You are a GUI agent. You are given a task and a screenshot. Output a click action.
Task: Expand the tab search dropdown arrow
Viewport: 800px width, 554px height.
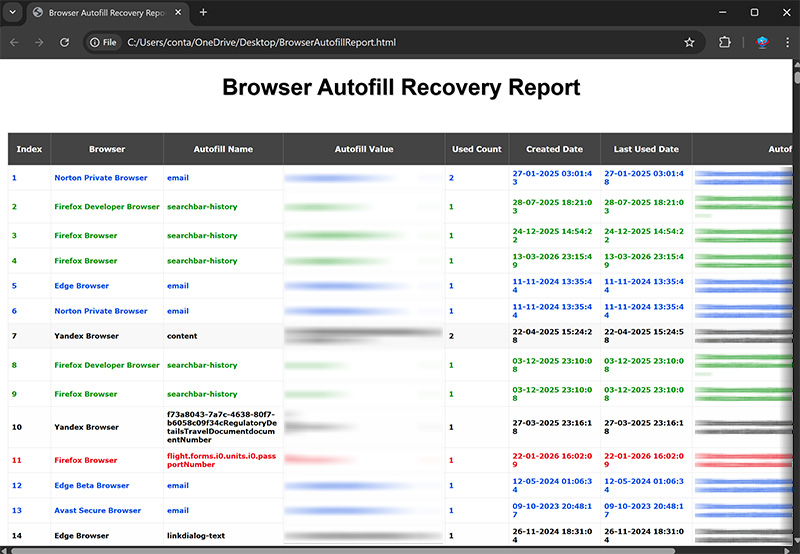pos(13,13)
